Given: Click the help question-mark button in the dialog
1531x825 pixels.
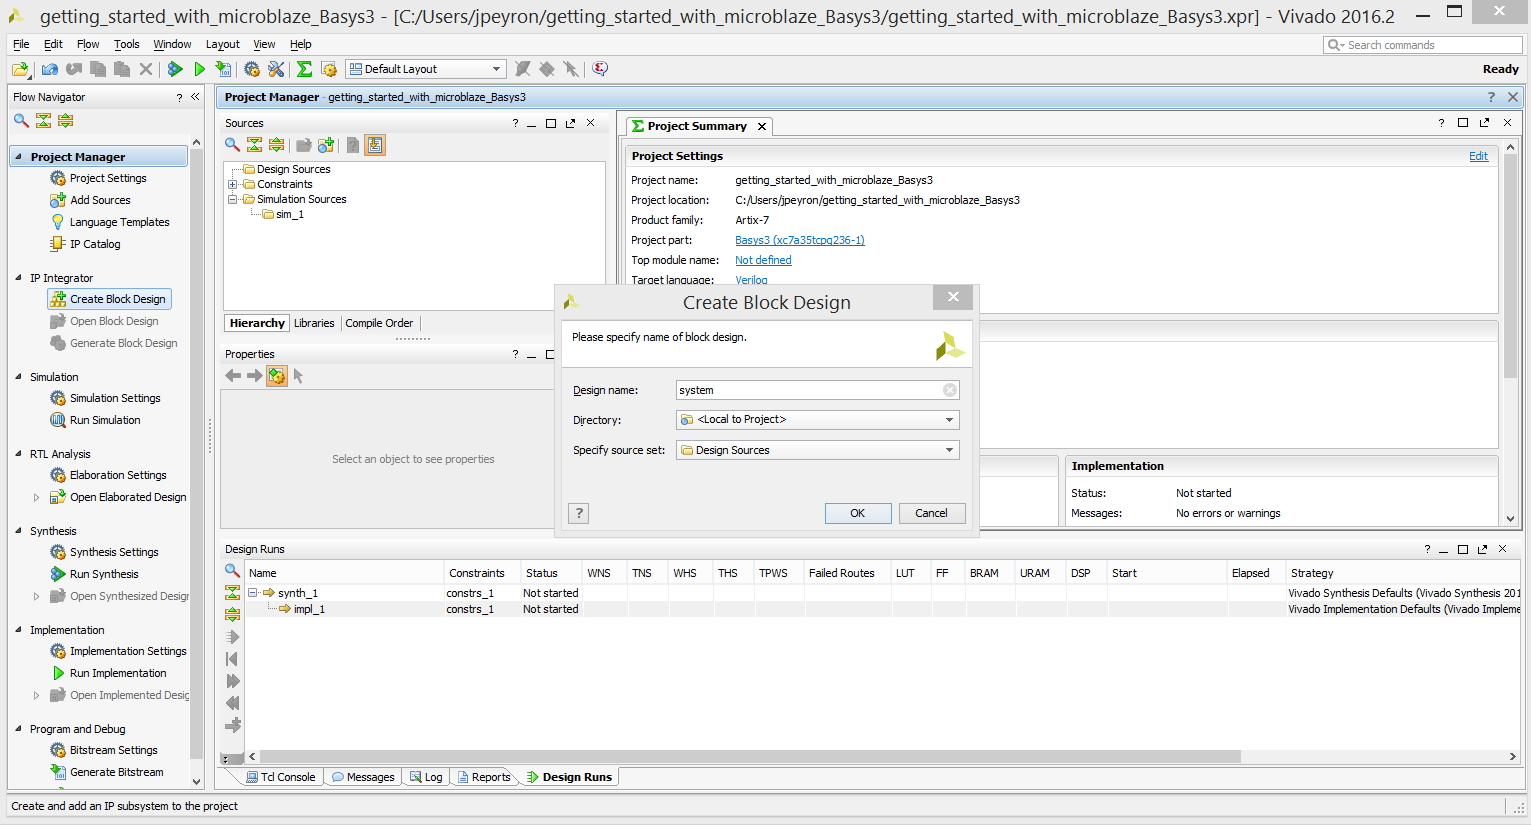Looking at the screenshot, I should [578, 513].
